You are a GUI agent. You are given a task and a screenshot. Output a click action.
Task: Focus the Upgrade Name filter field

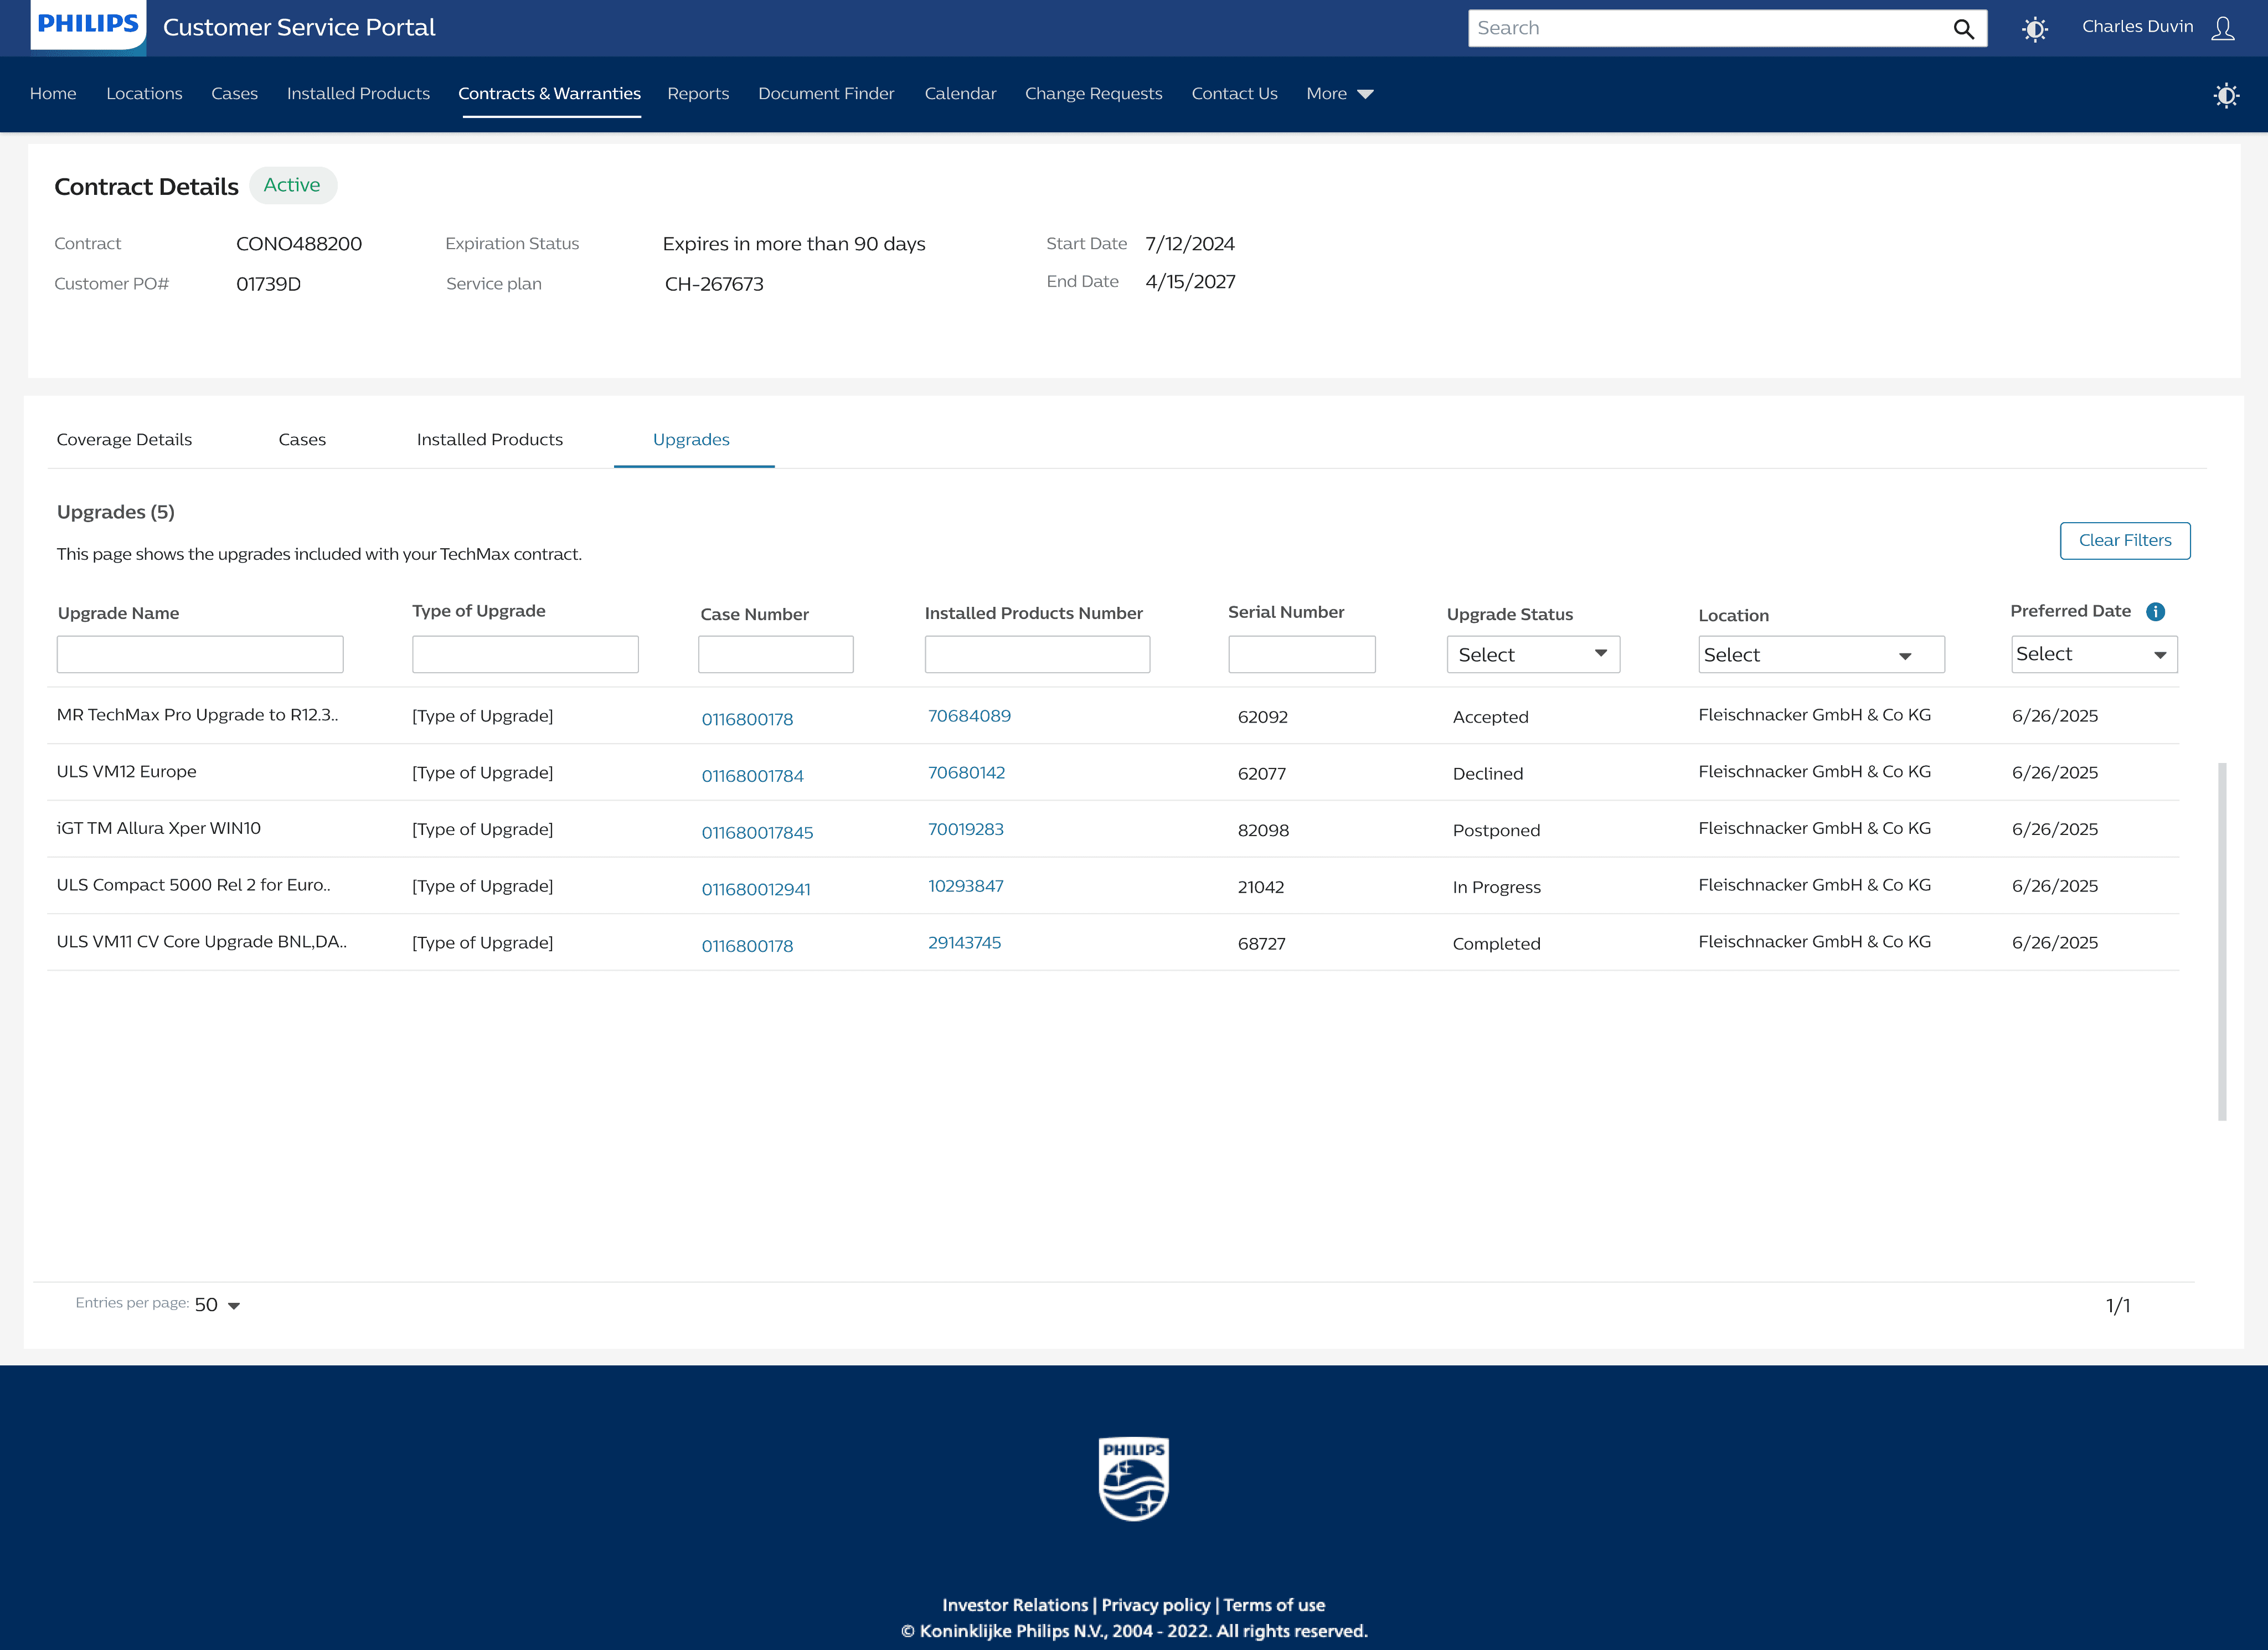click(x=200, y=655)
